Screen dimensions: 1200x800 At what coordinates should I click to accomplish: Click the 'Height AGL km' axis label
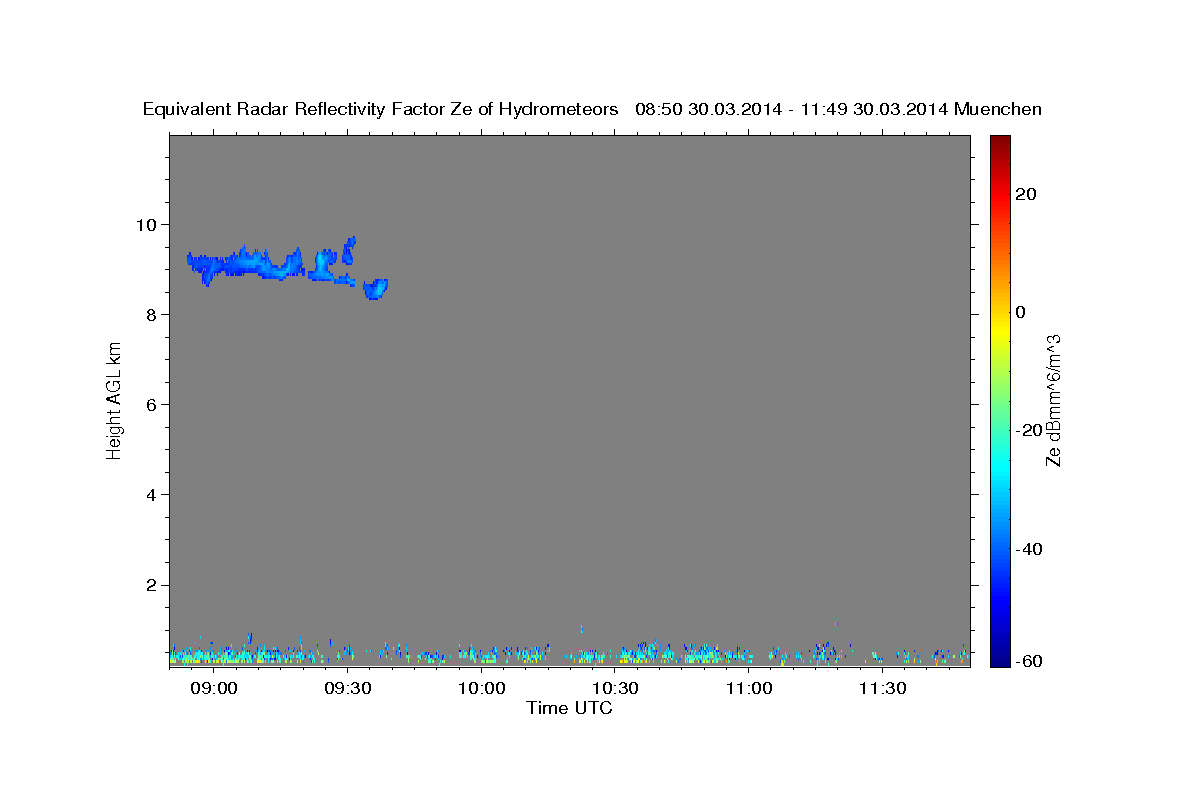(x=114, y=400)
